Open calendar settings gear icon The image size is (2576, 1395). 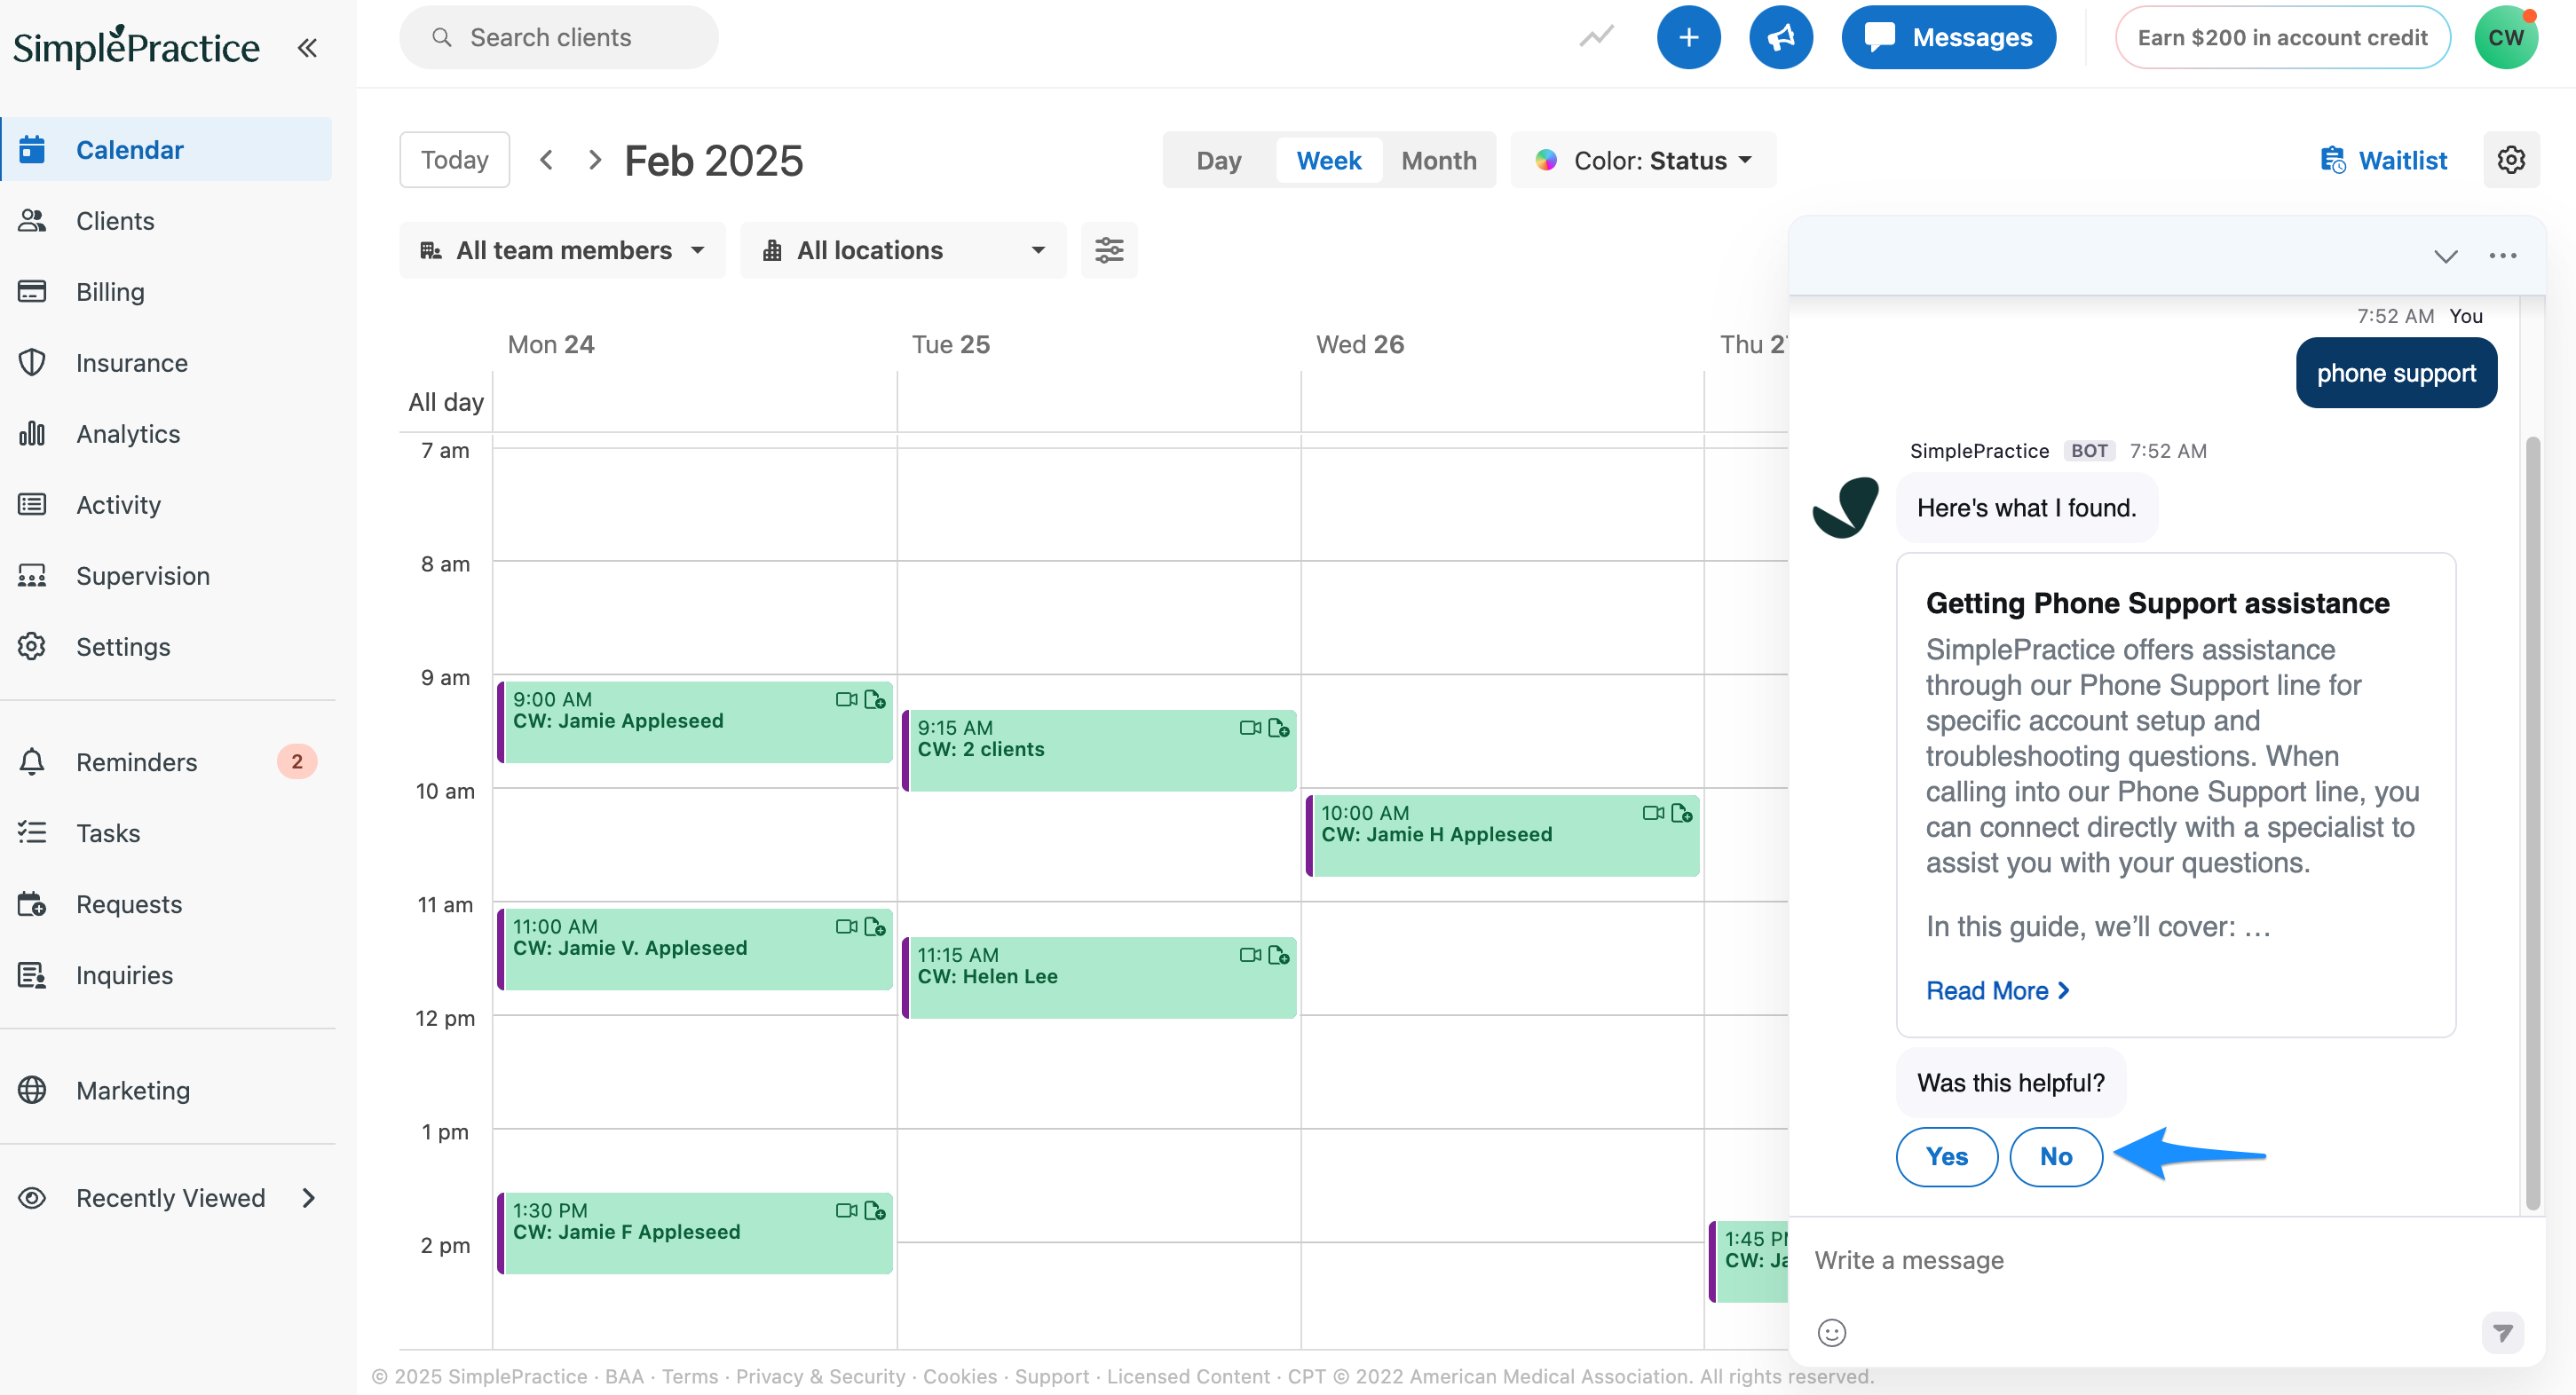coord(2510,159)
